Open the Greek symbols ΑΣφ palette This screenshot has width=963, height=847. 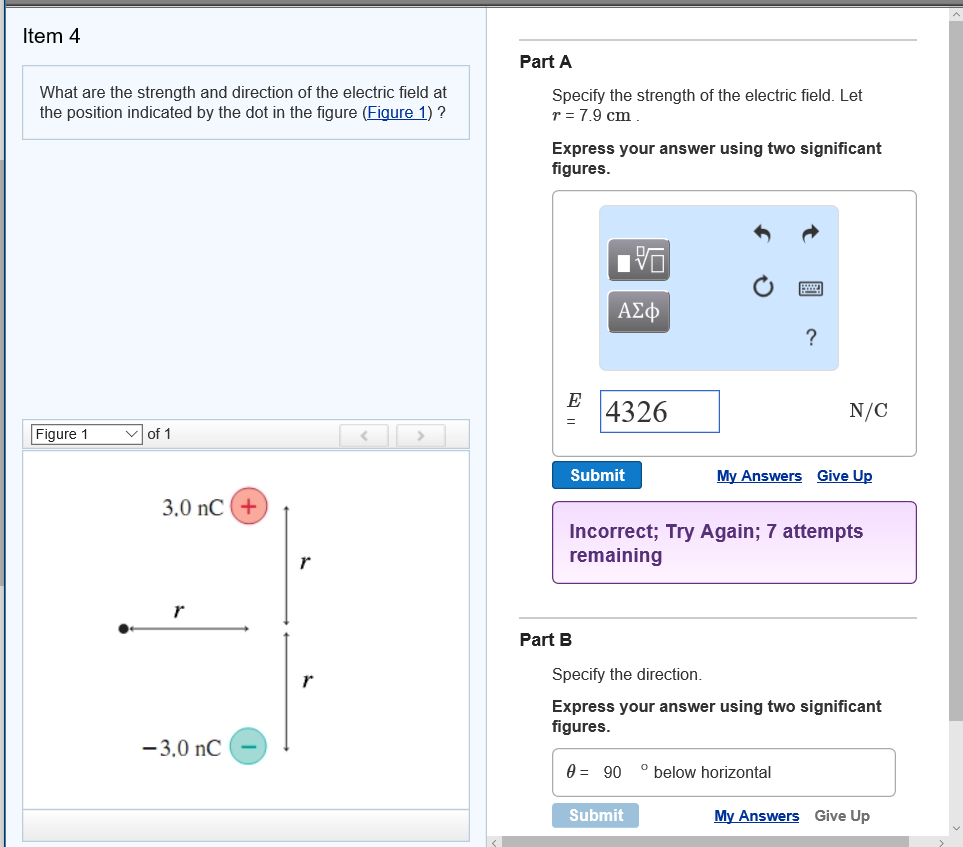(x=639, y=311)
